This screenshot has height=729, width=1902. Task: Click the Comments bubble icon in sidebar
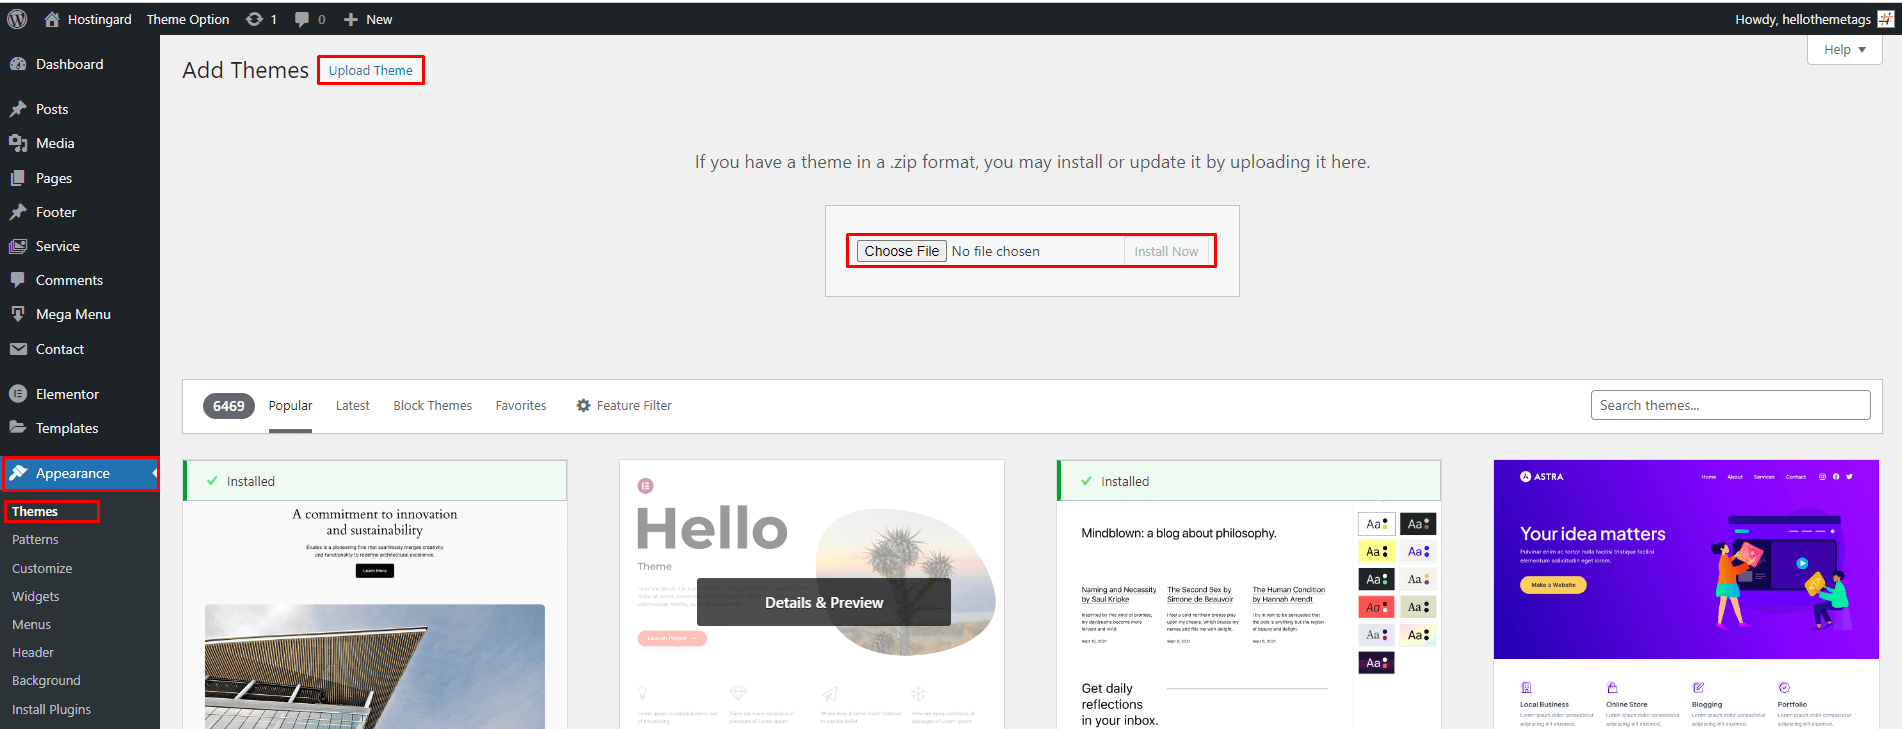click(x=18, y=280)
